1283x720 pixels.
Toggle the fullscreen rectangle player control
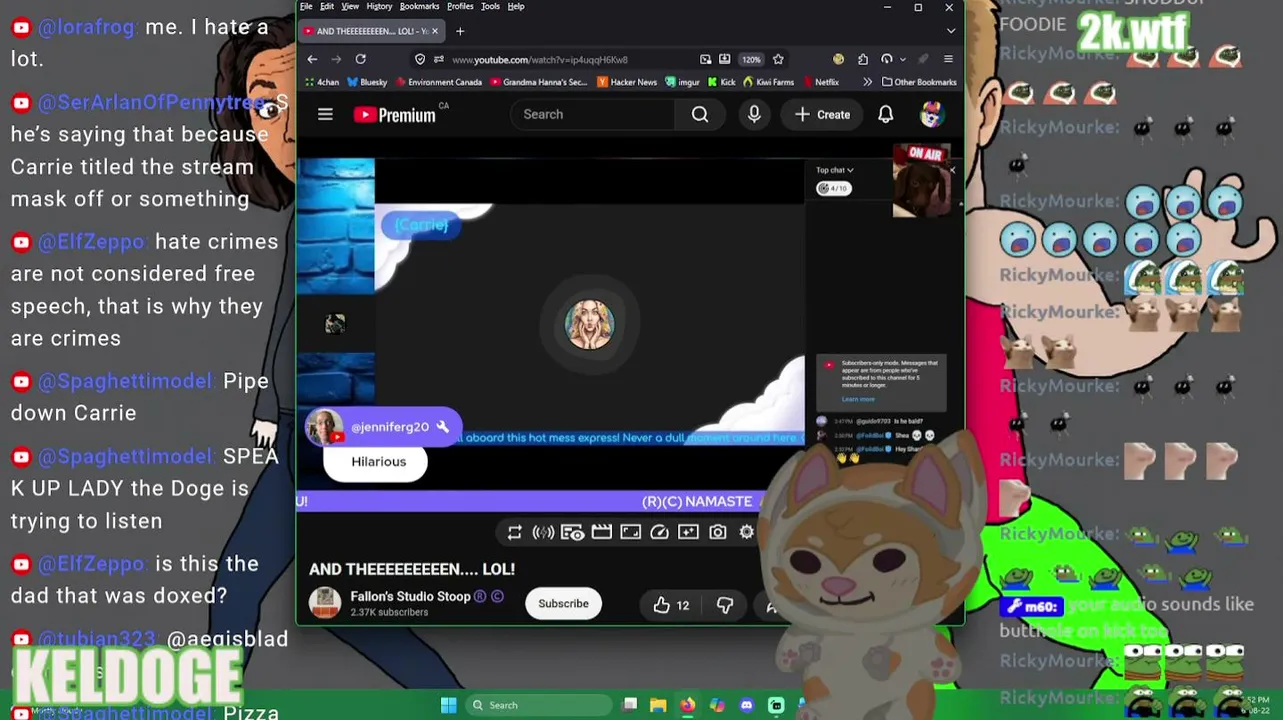630,532
